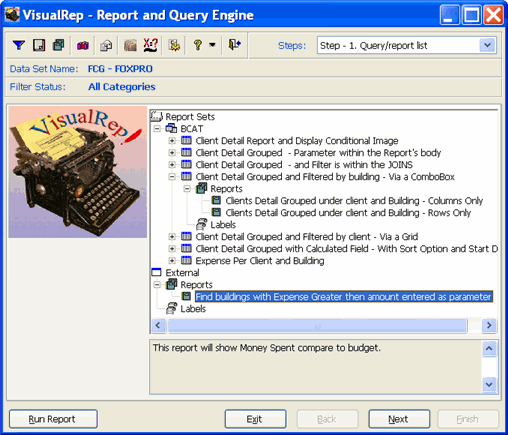This screenshot has height=435, width=508.
Task: Click the yellow question mark help icon
Action: pos(198,45)
